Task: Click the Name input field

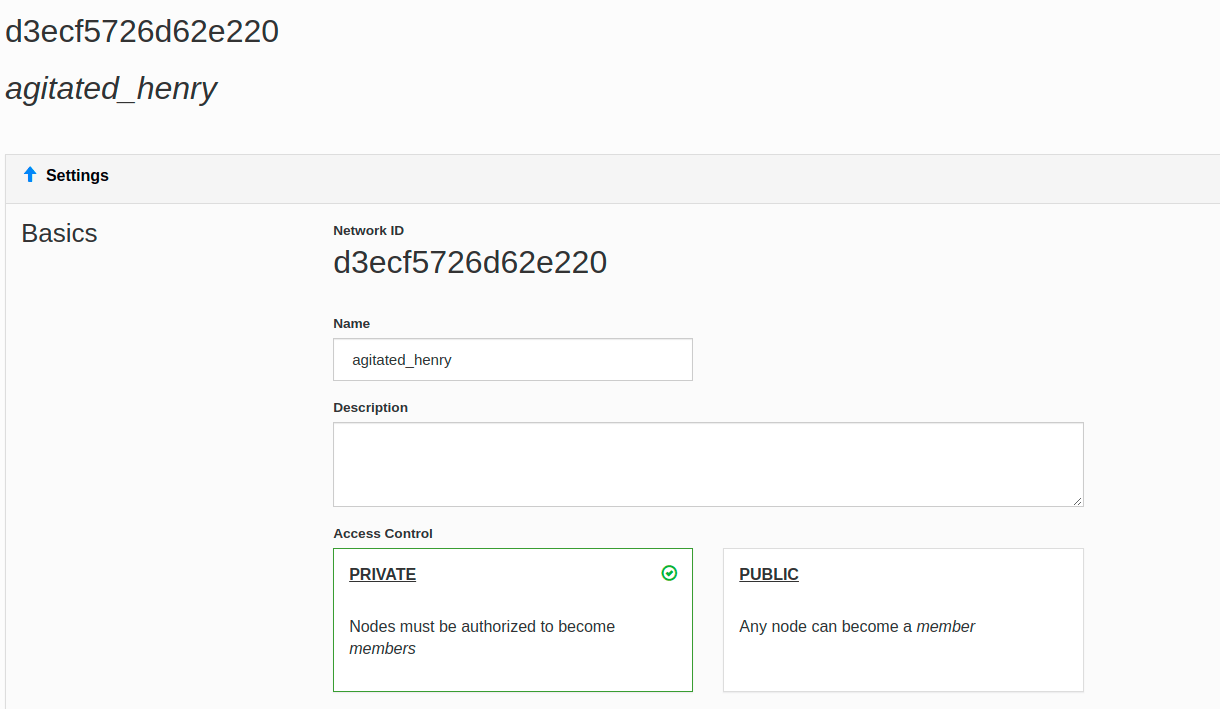Action: tap(512, 360)
